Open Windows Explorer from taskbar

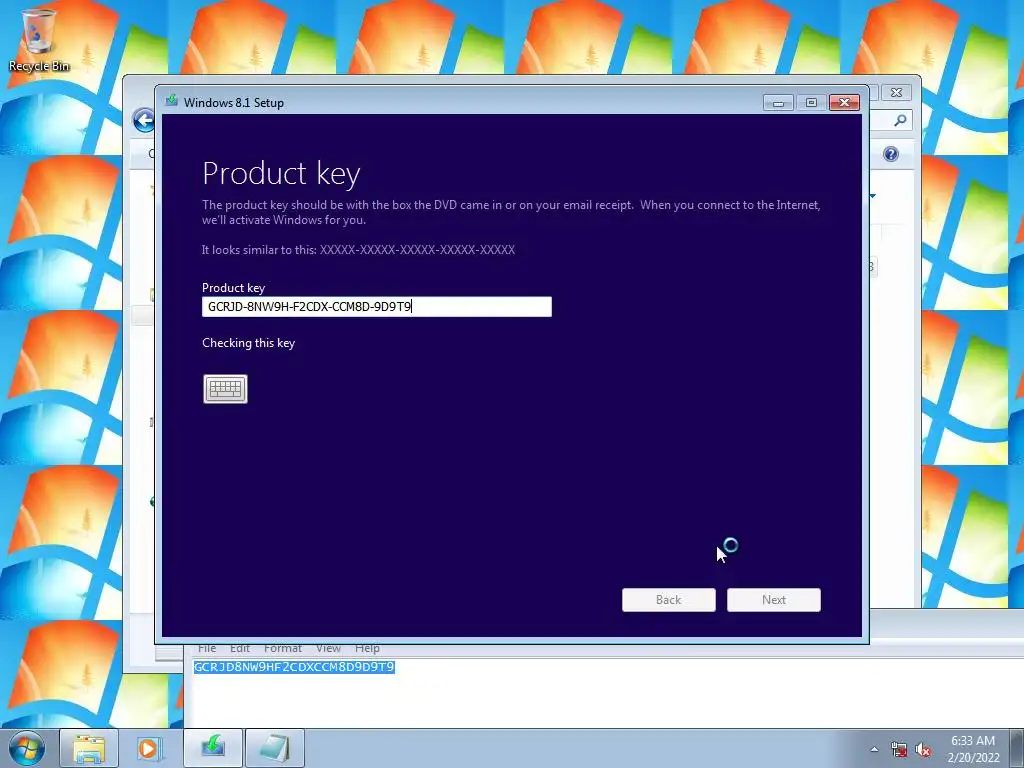pos(89,748)
